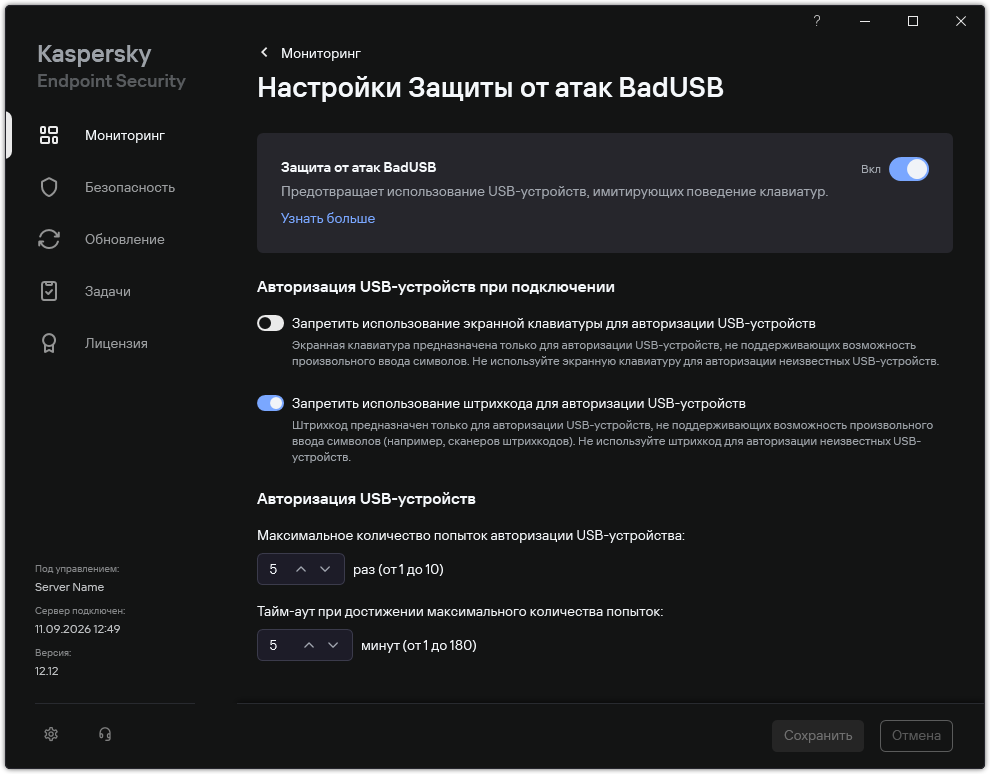Click the Сохранить button
The image size is (990, 774).
point(818,735)
